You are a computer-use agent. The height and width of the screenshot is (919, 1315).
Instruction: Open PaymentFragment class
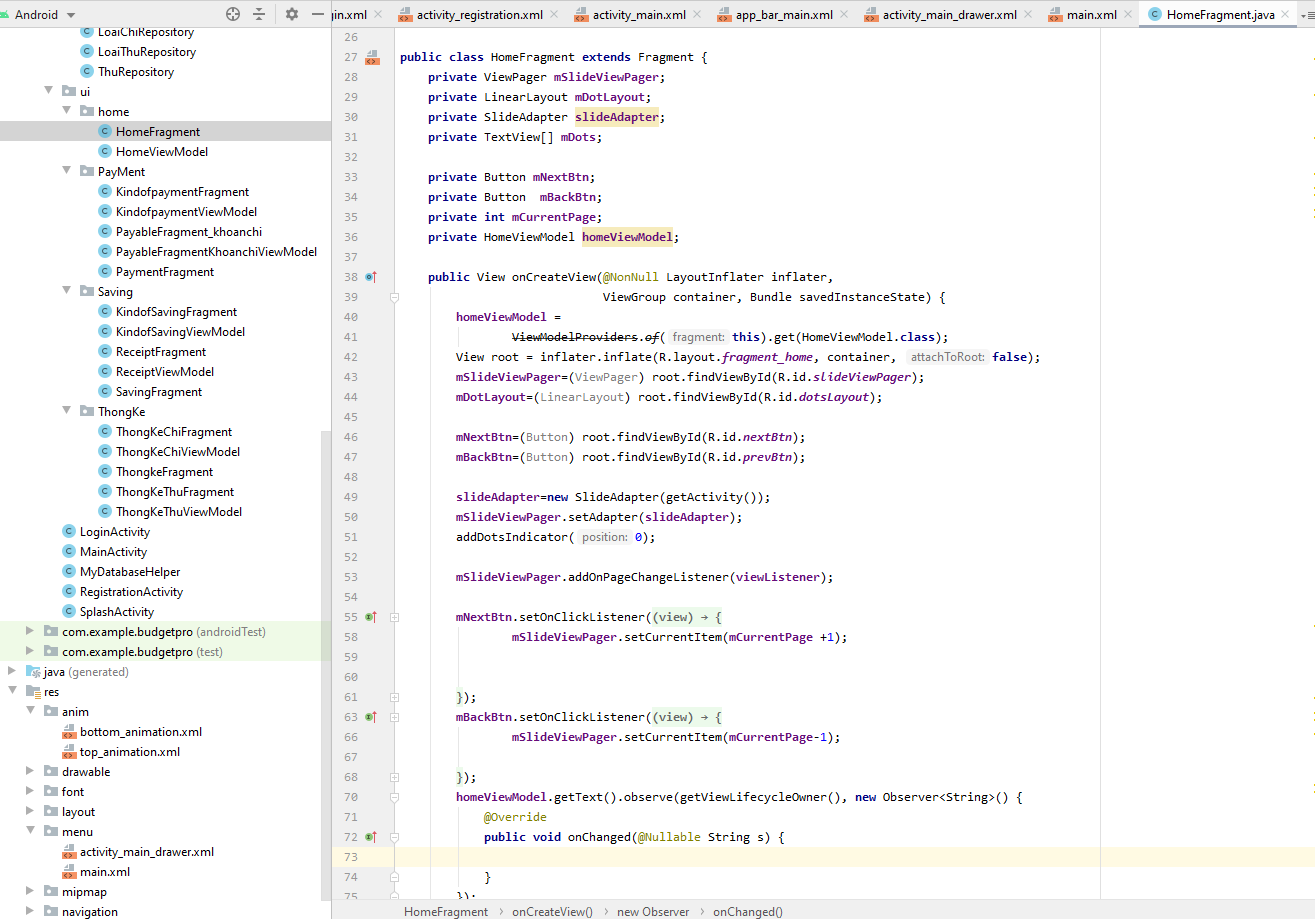point(165,271)
